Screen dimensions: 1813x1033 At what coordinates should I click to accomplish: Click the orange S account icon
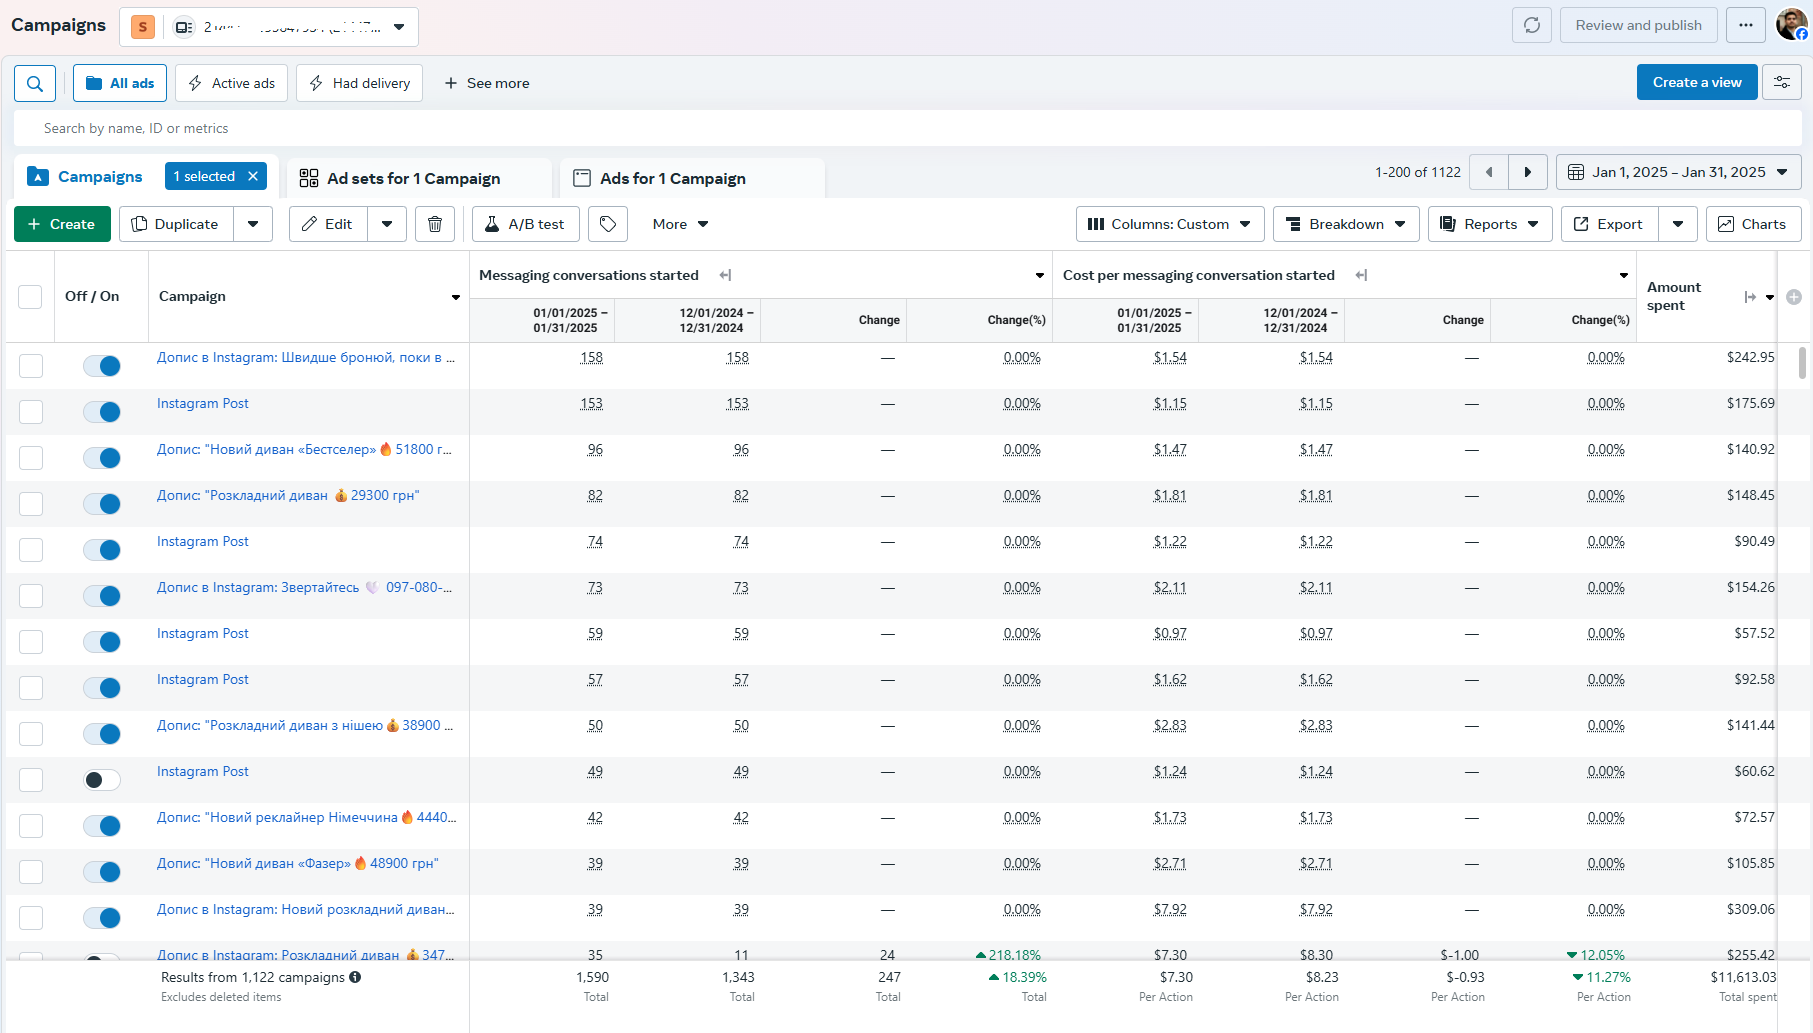143,27
